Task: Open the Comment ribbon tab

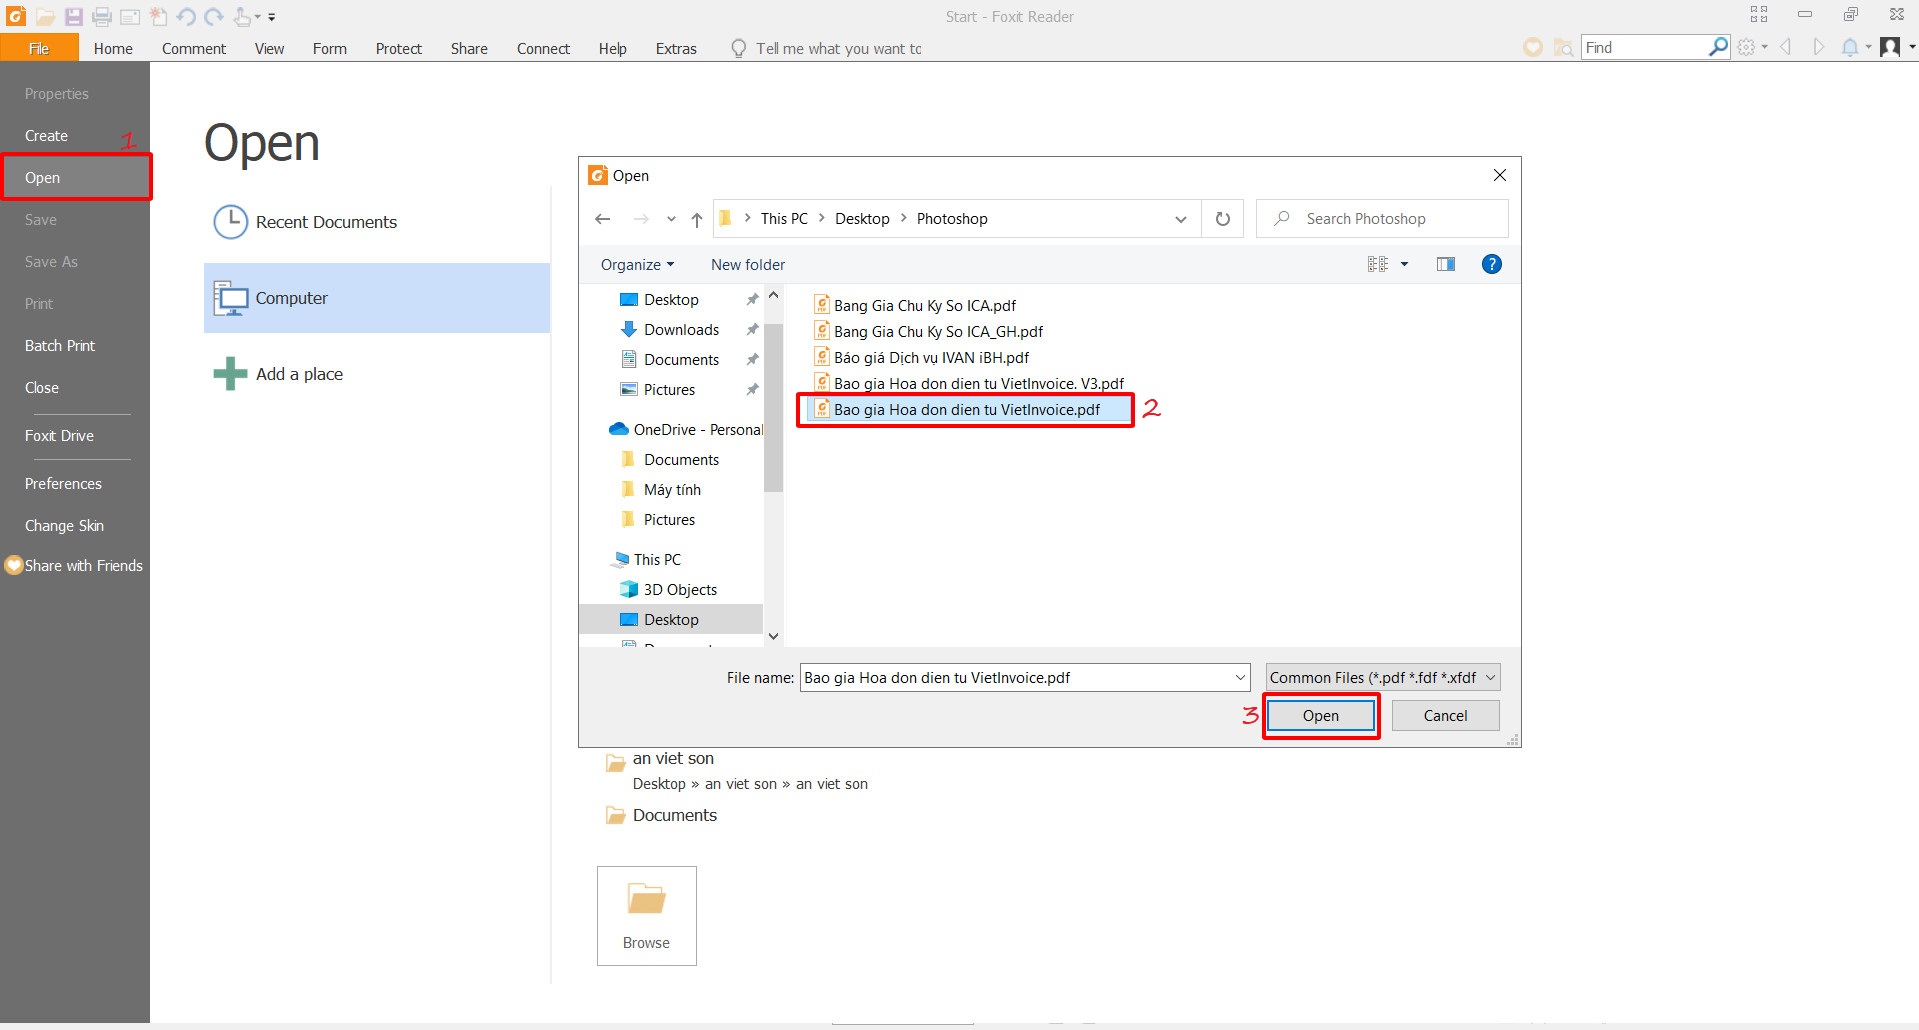Action: click(x=194, y=48)
